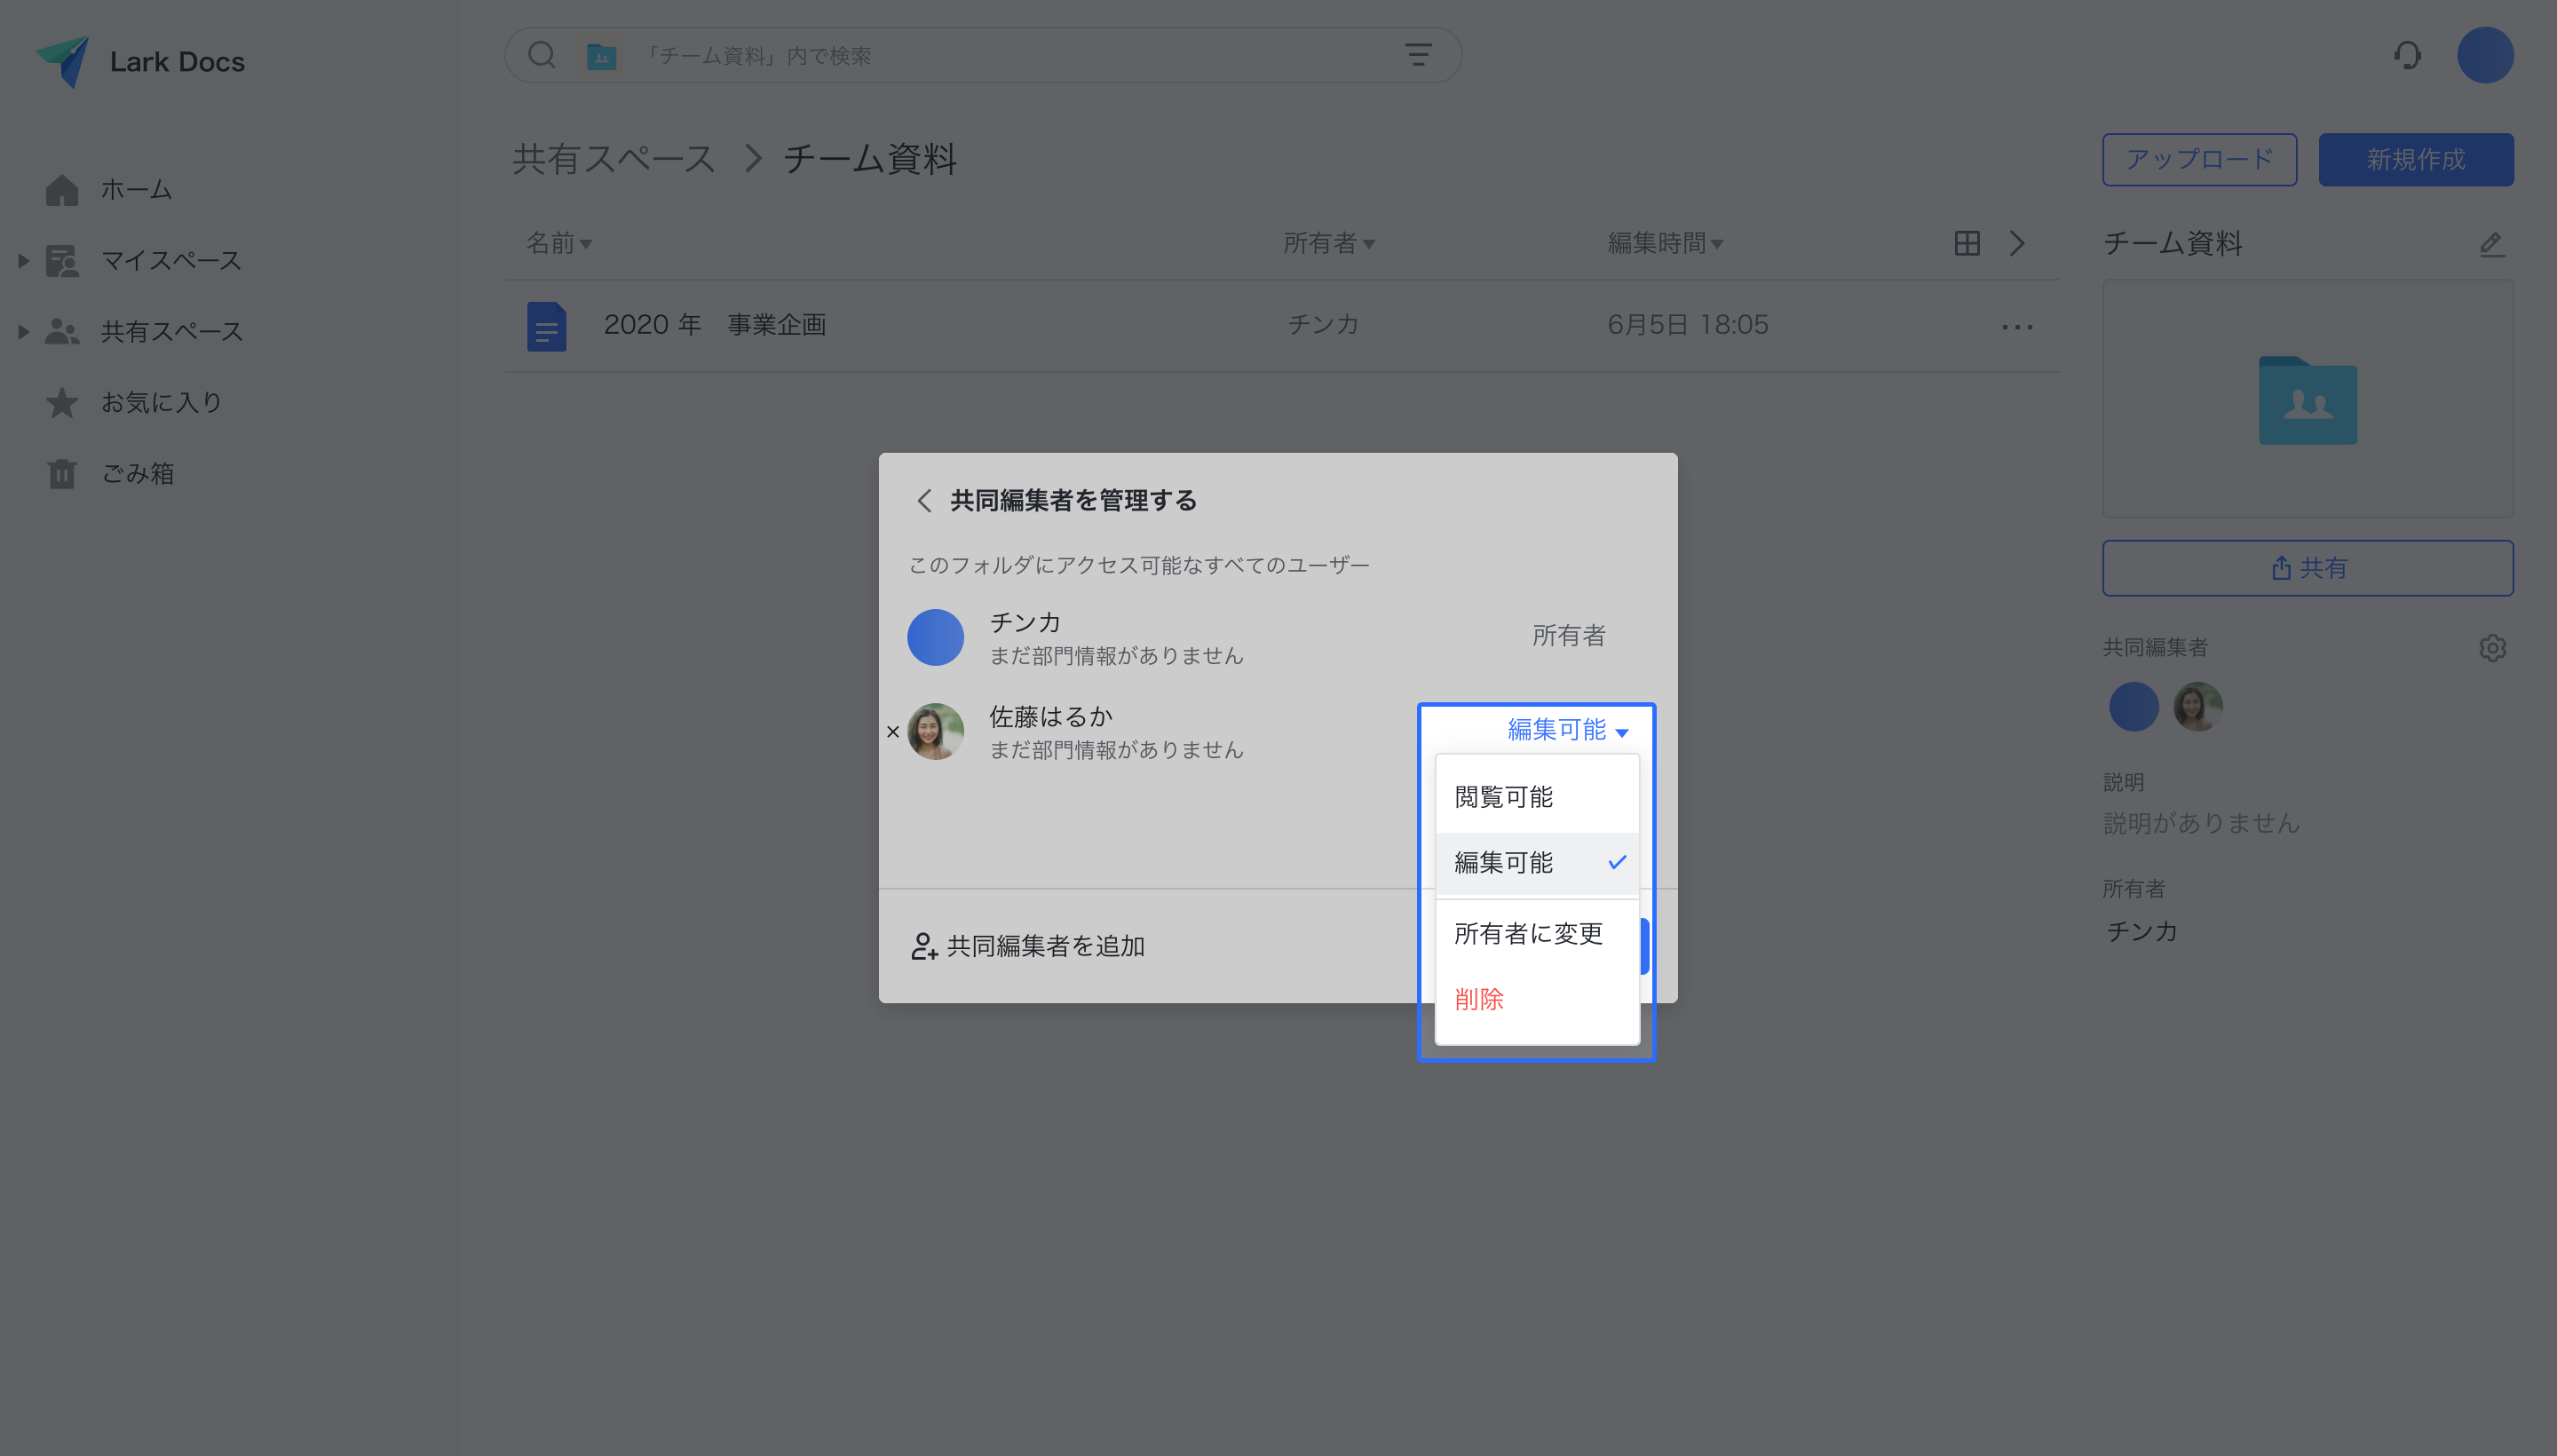The width and height of the screenshot is (2557, 1456).
Task: Expand the 共有スペース tree item
Action: click(23, 331)
